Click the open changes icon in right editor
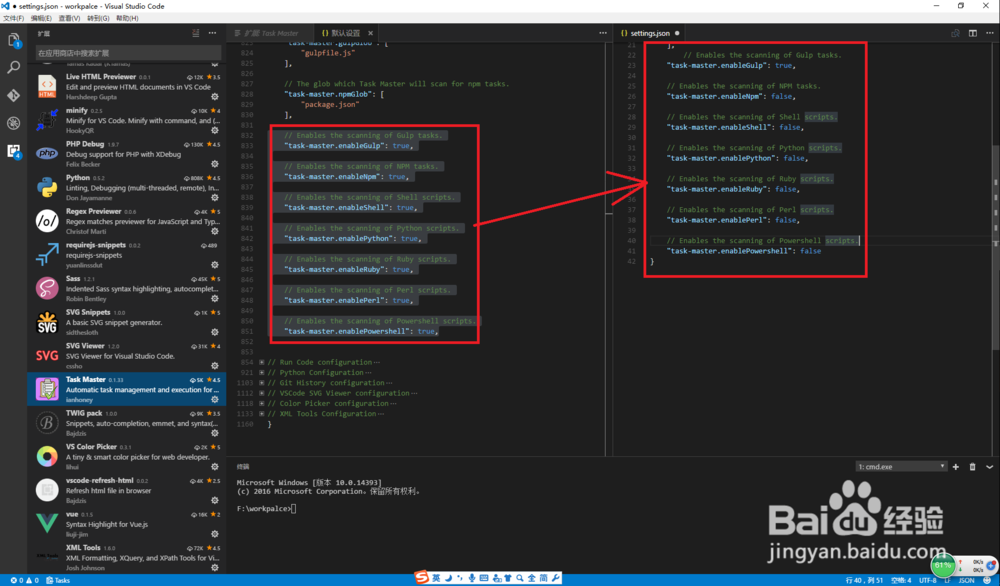The width and height of the screenshot is (1000, 586). point(955,33)
